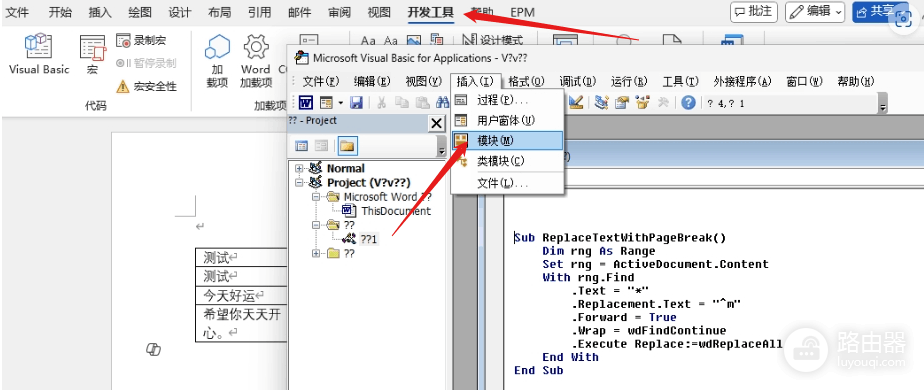Screen dimensions: 924x390
Task: Insert rich text content control (first Aa)
Action: 368,41
